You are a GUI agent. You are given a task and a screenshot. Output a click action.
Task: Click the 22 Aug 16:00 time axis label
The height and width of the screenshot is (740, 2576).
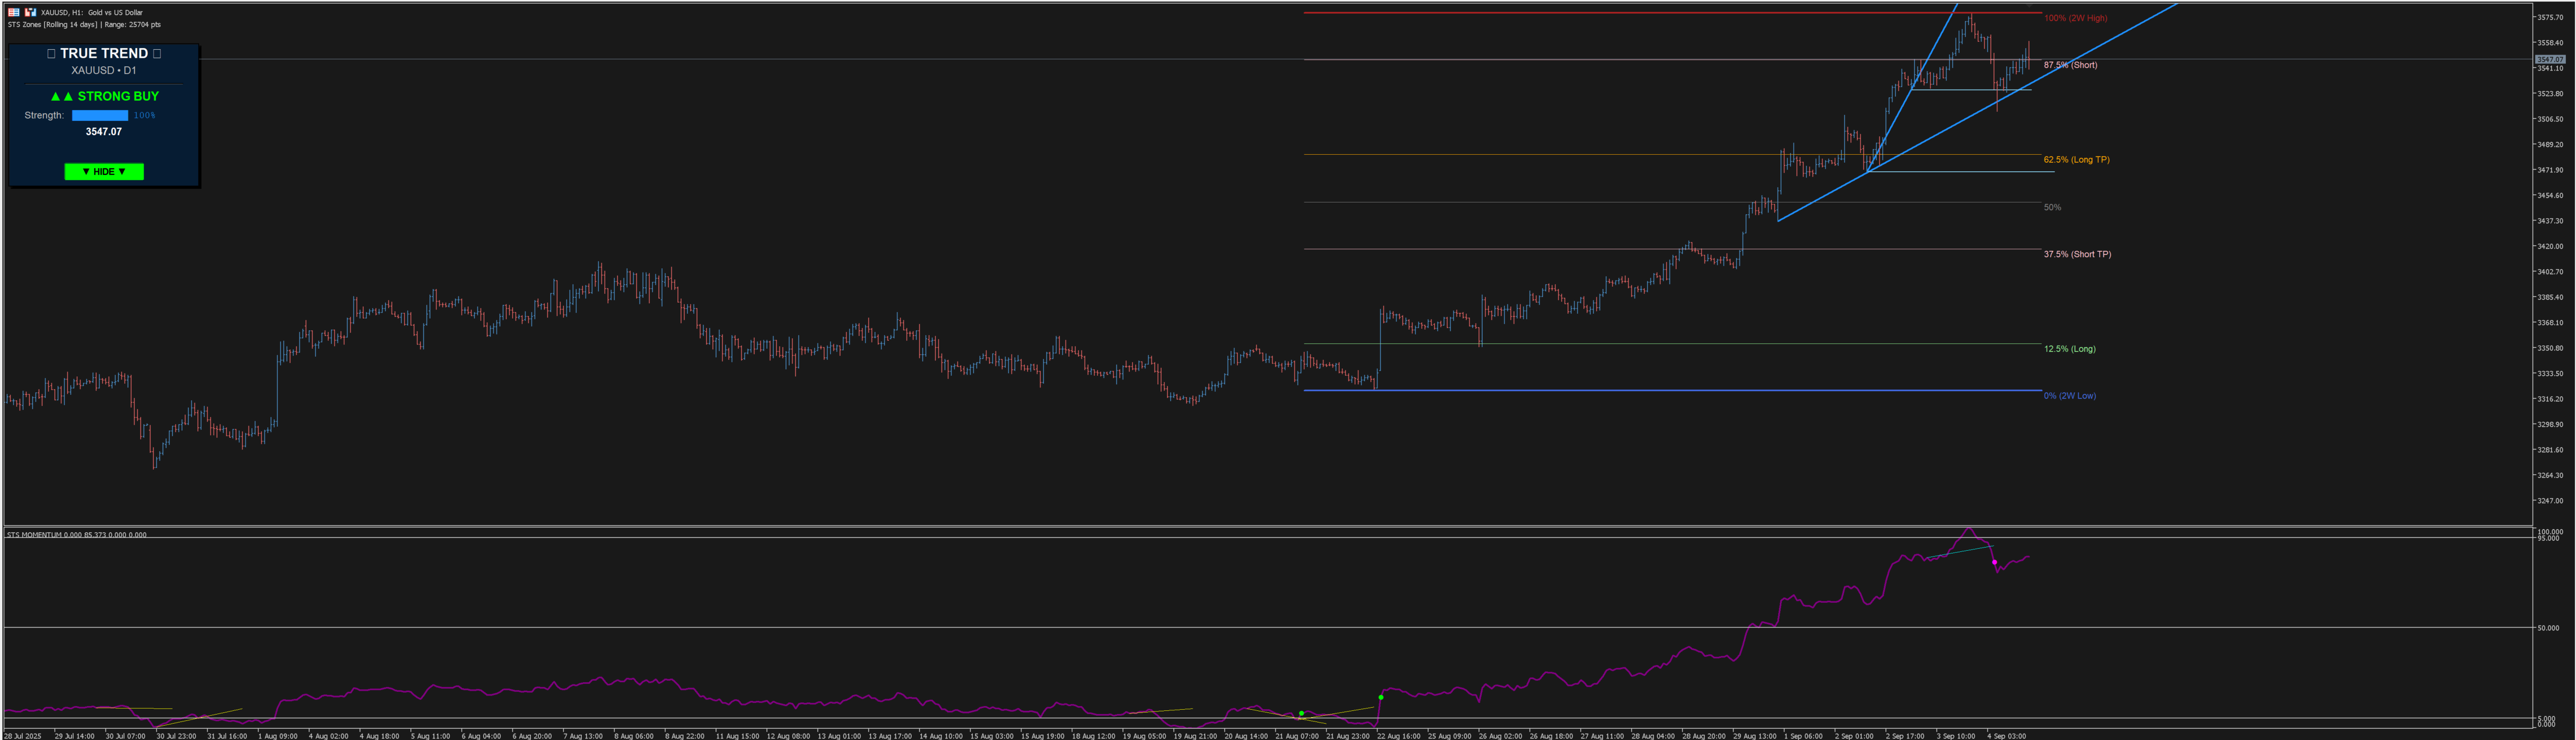tap(1398, 736)
